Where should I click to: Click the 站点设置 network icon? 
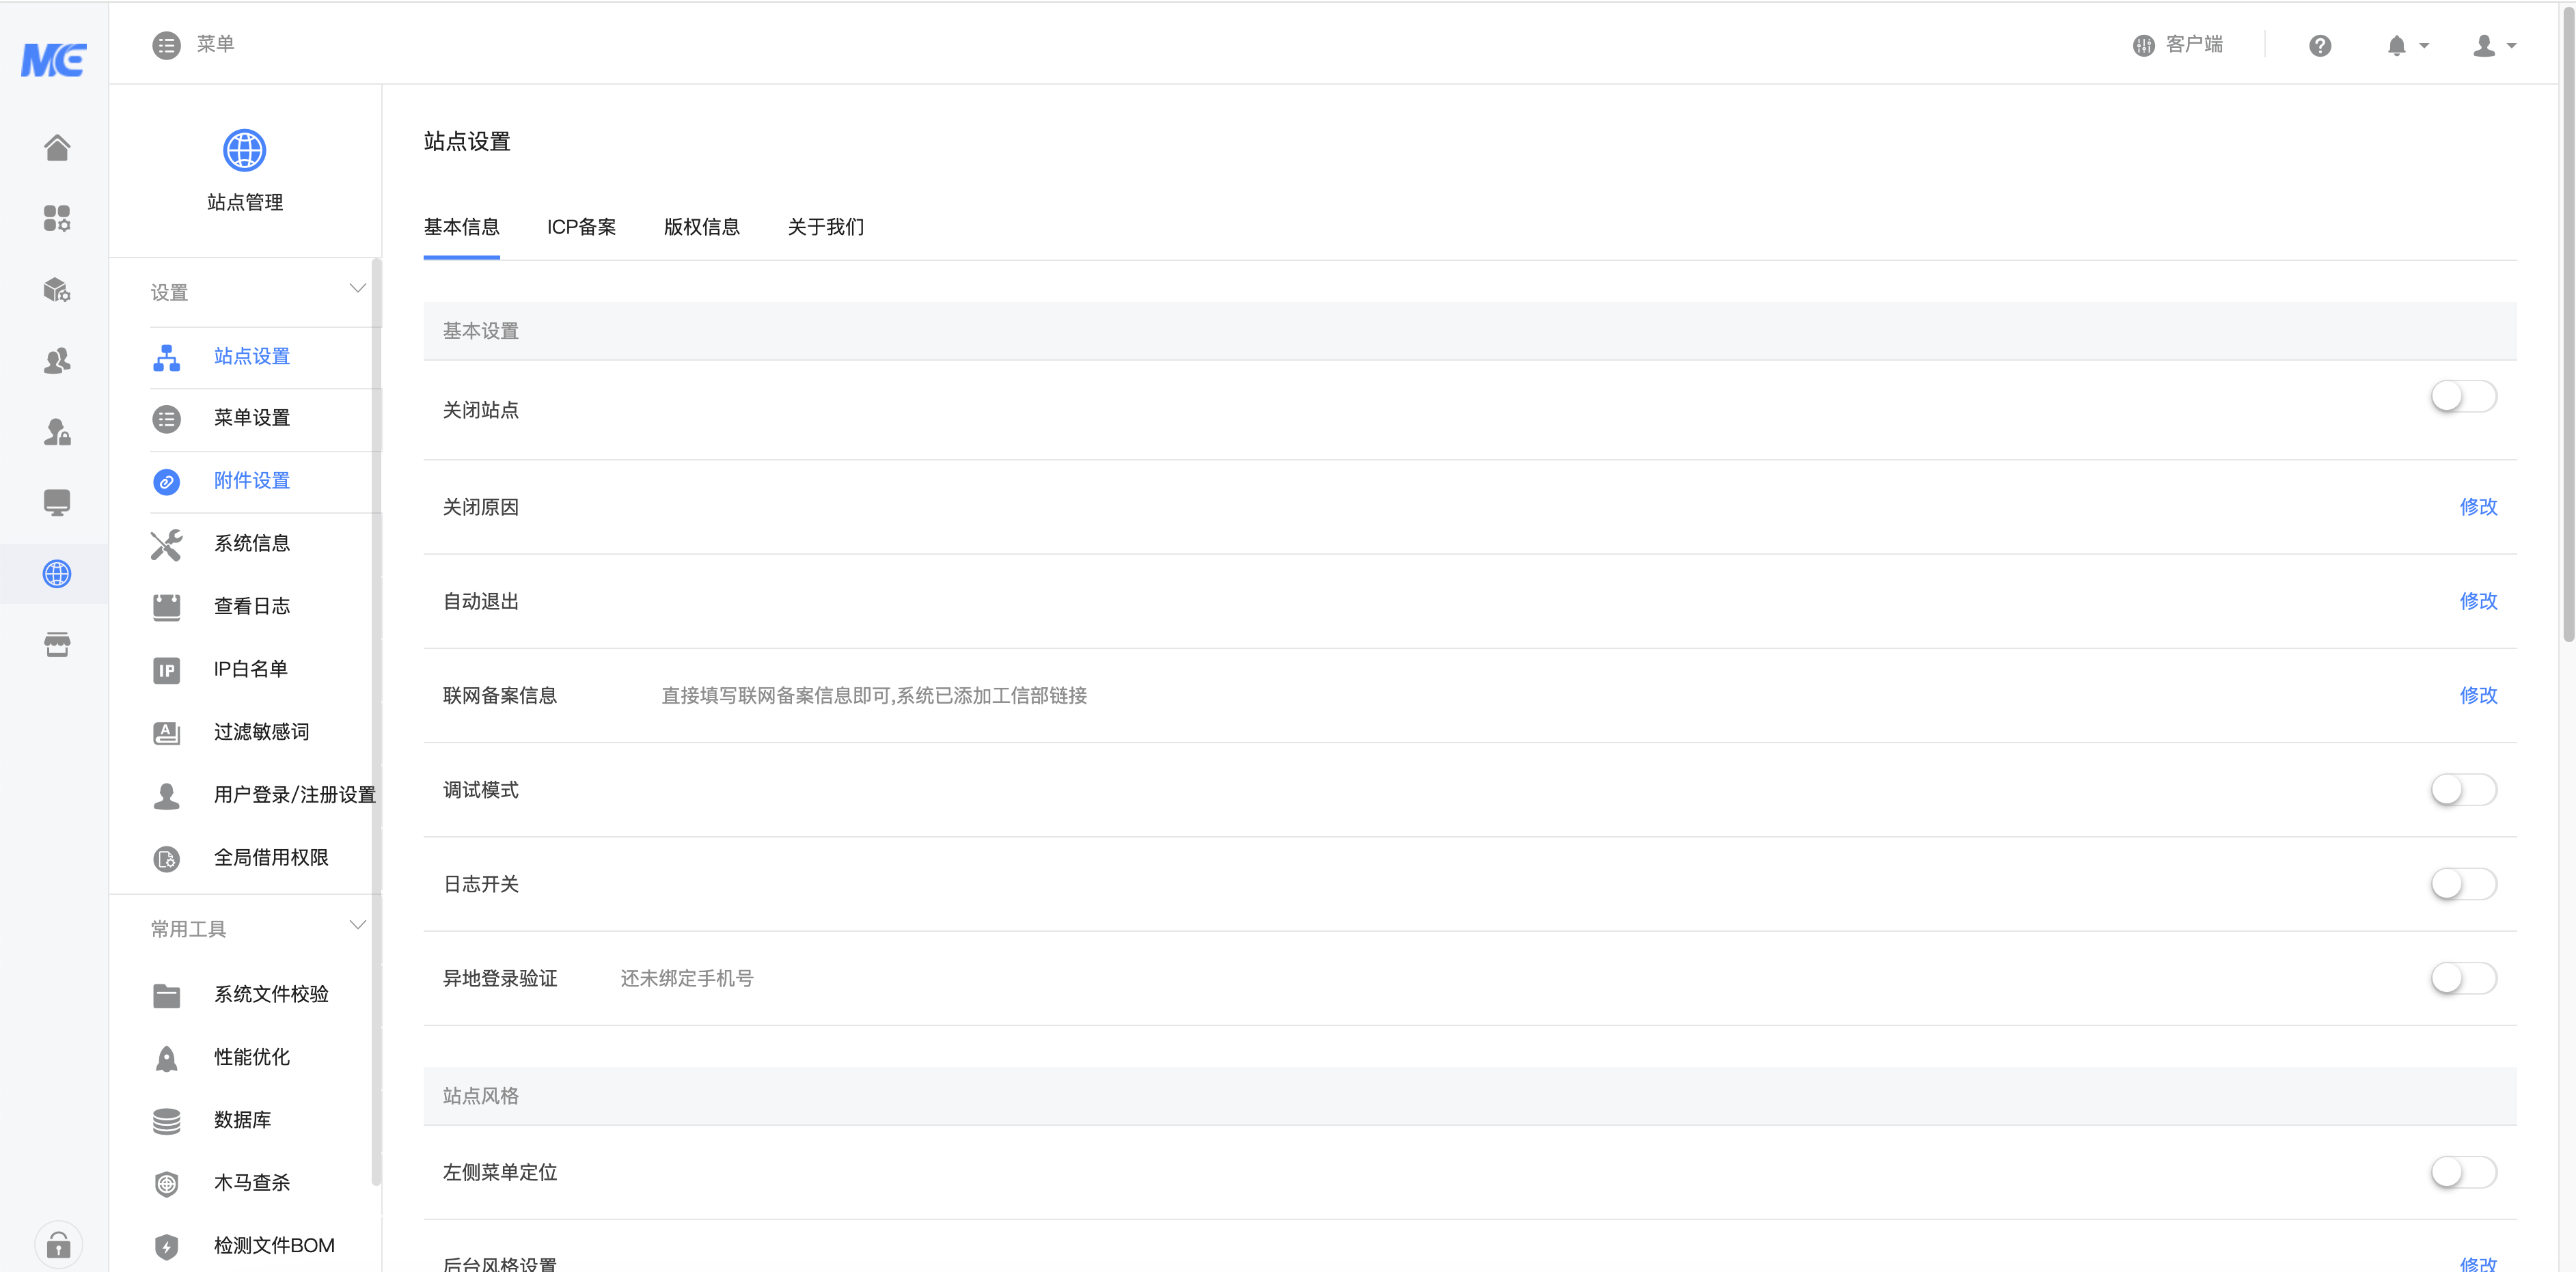[166, 357]
